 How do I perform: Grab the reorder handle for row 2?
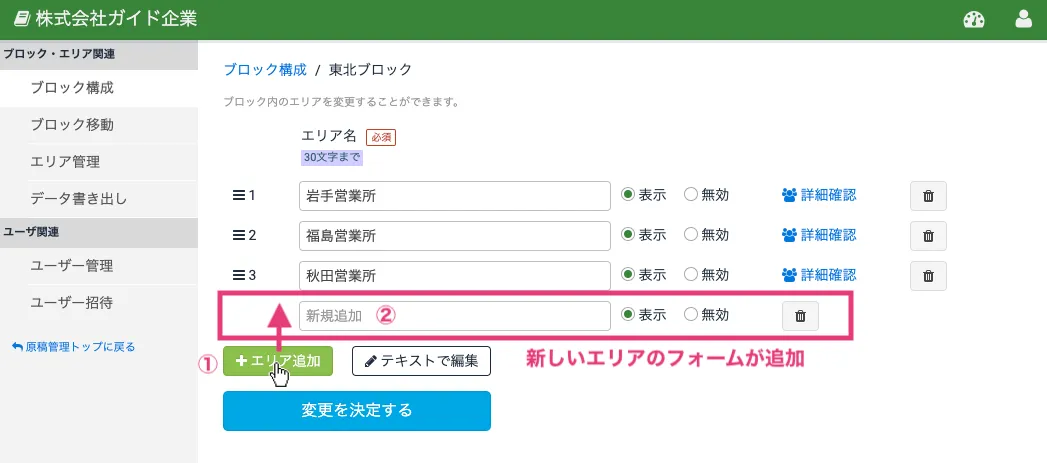tap(238, 235)
